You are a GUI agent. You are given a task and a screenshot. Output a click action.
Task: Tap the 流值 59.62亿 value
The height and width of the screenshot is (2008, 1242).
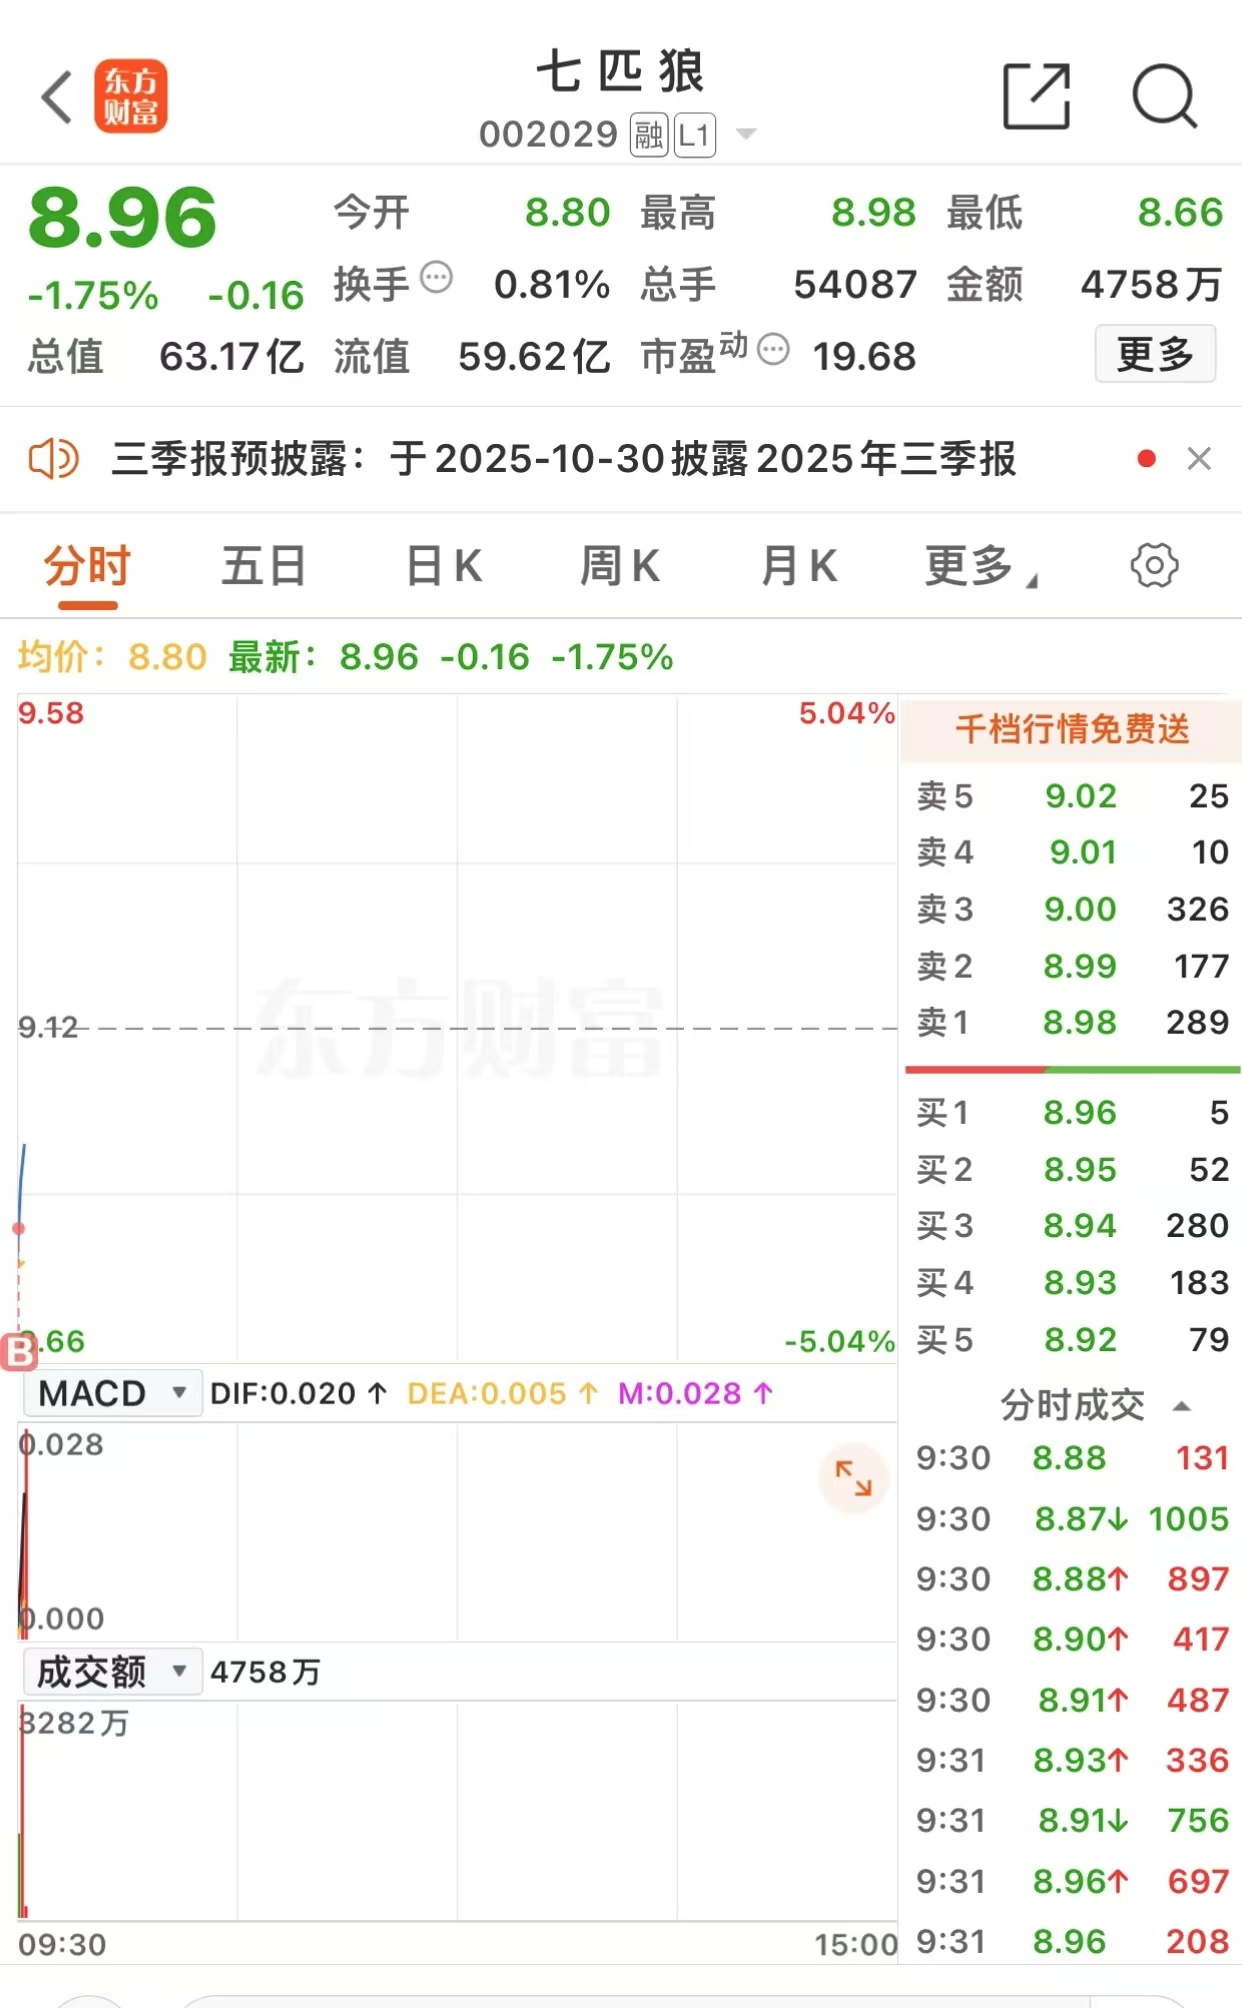(472, 356)
